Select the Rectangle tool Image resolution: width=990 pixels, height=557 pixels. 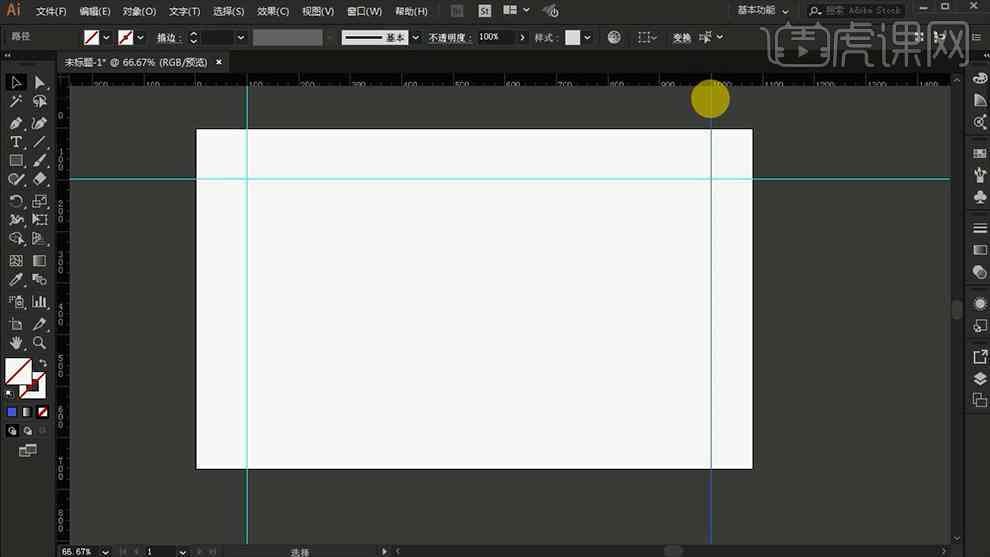pyautogui.click(x=16, y=161)
